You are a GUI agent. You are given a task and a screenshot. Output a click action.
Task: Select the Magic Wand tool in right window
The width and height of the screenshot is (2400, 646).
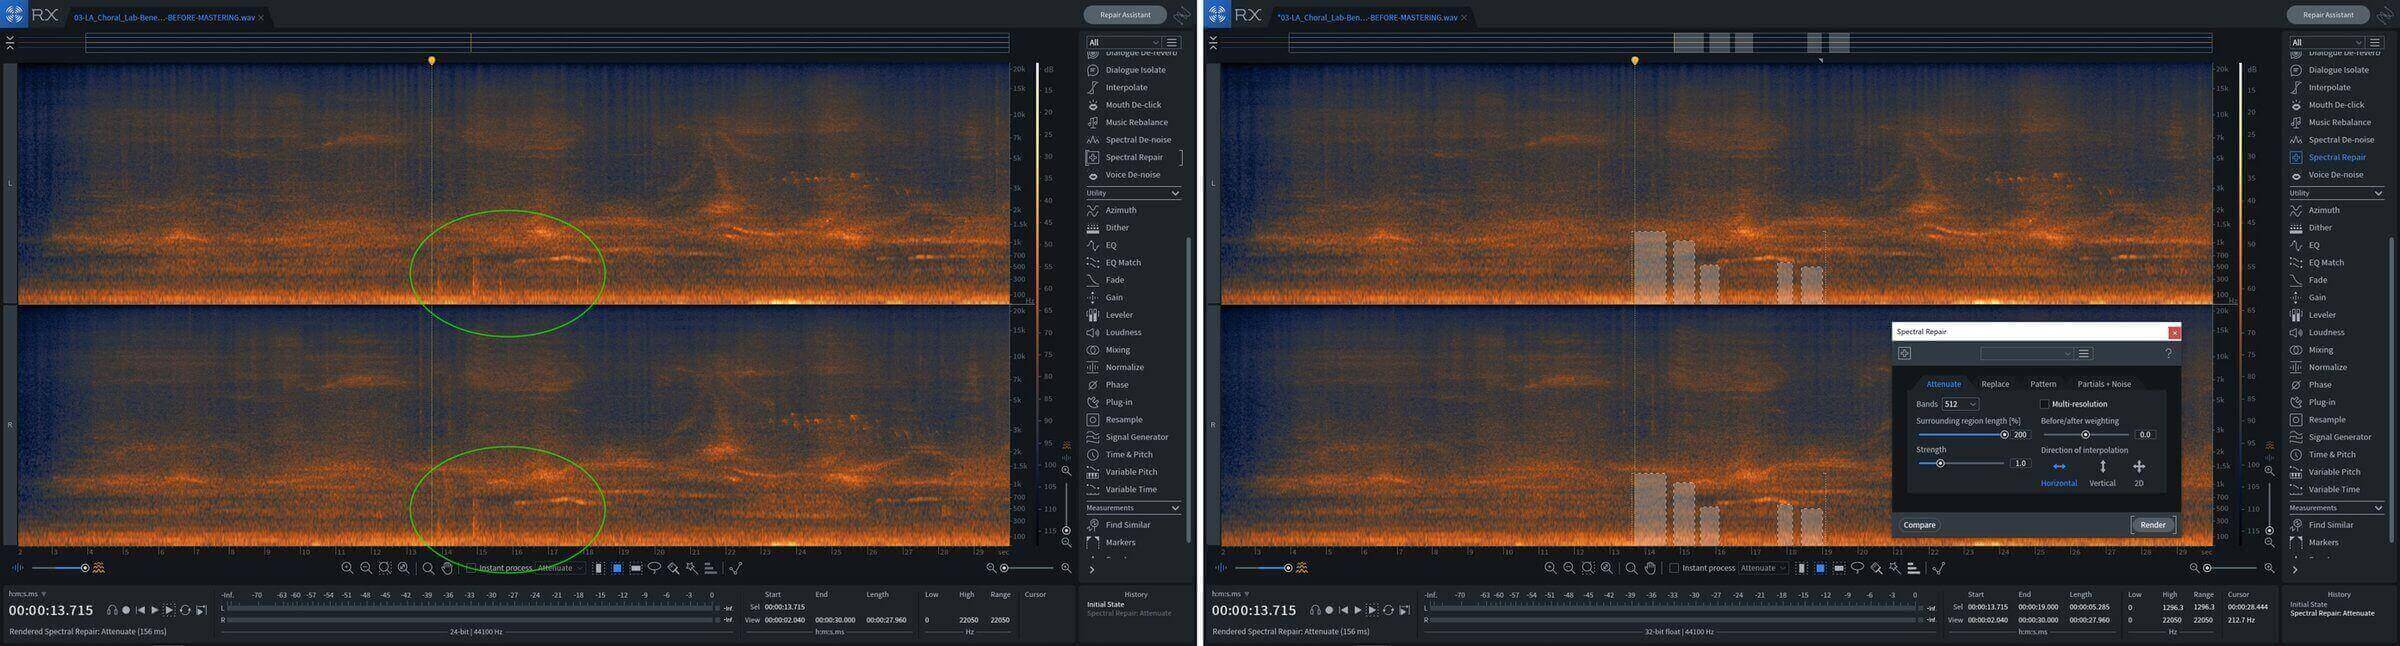(1895, 568)
